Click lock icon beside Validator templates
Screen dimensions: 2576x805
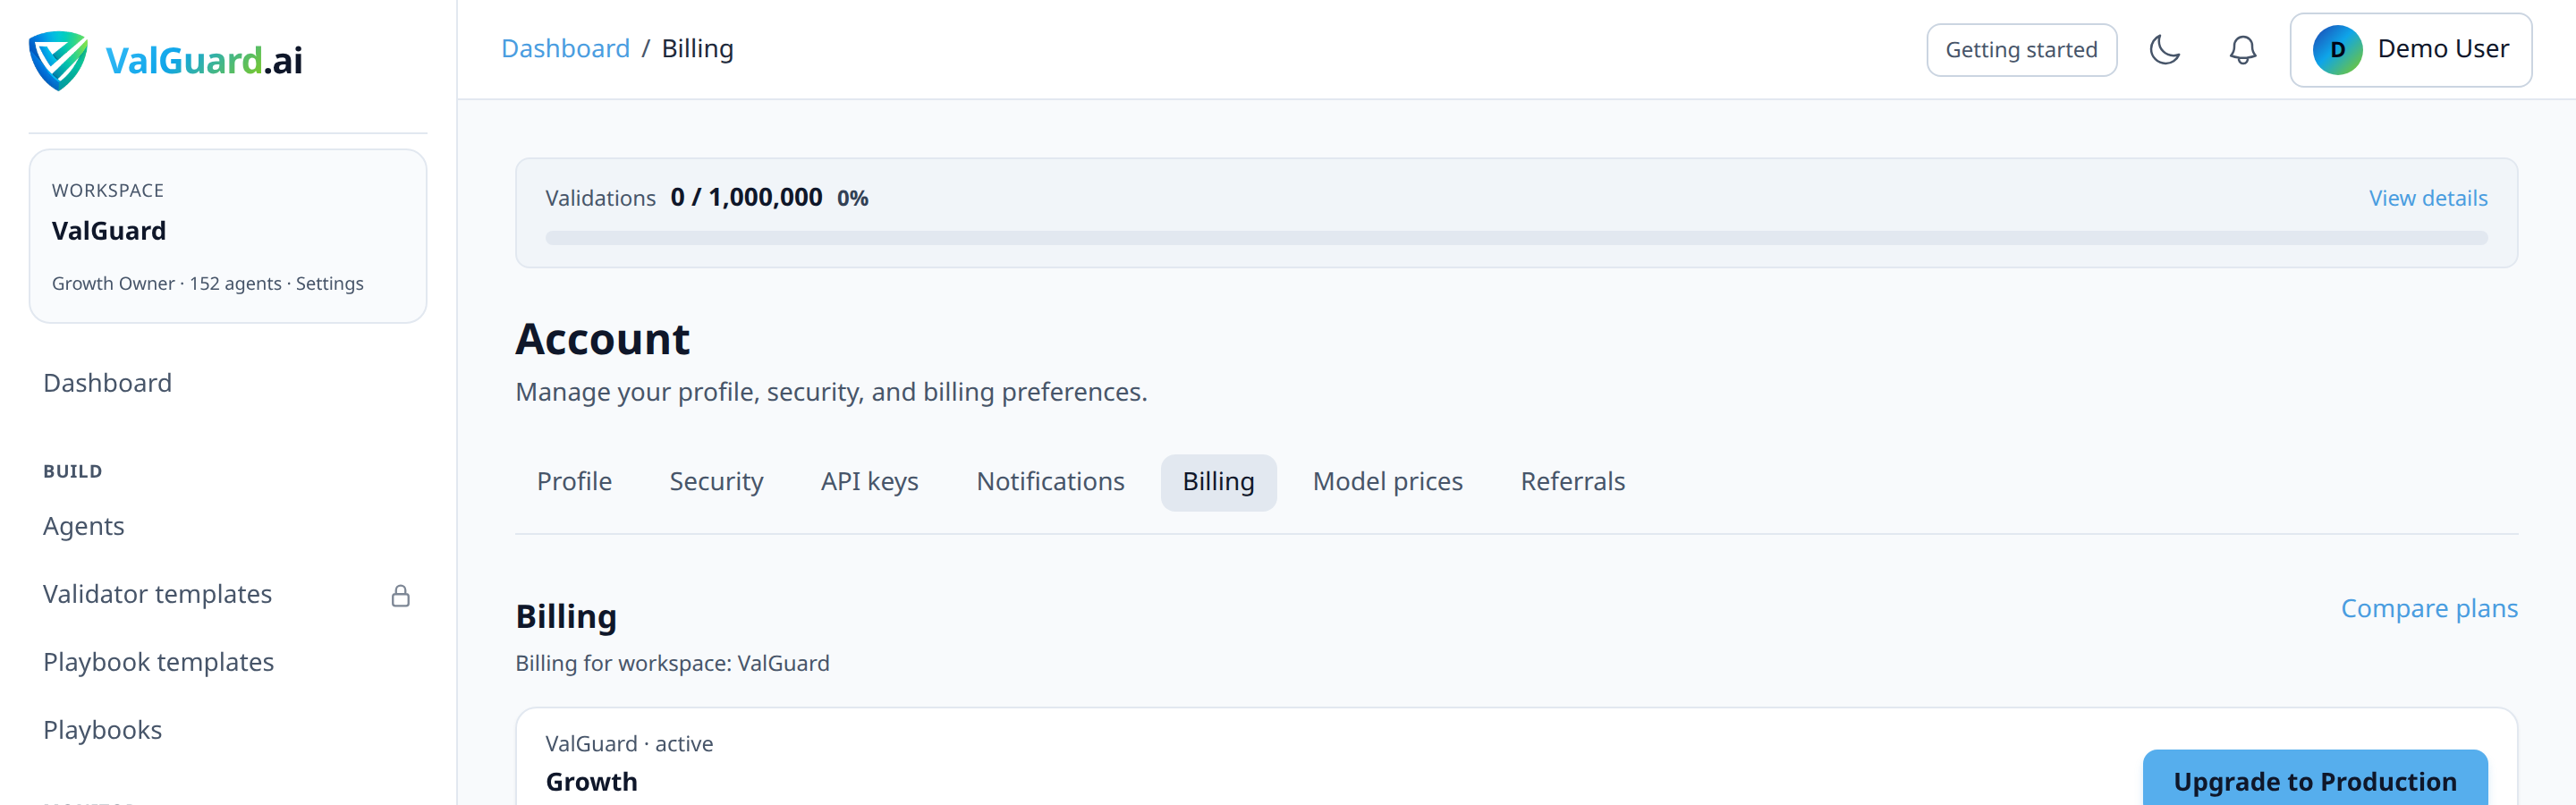coord(401,596)
